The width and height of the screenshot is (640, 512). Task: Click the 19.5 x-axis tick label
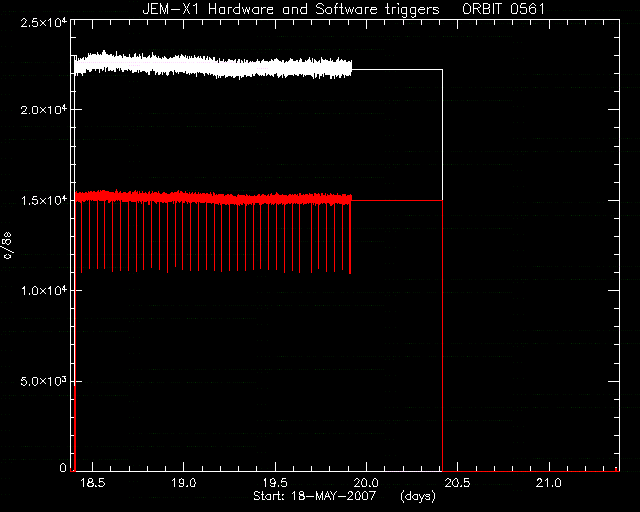[x=275, y=483]
